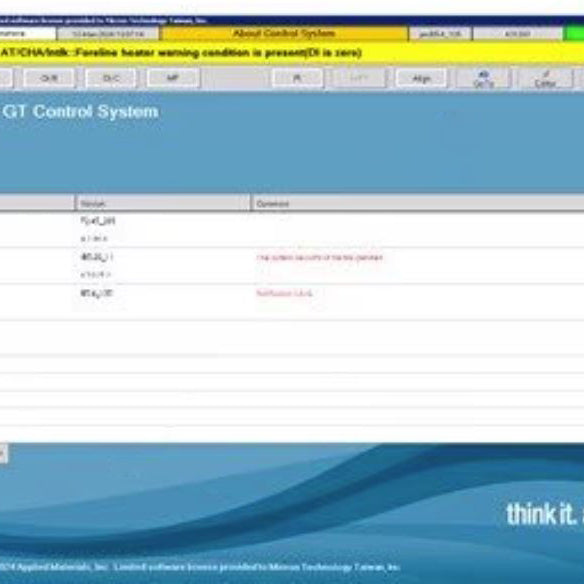Click the Align toolbar button
The width and height of the screenshot is (584, 584).
(x=421, y=79)
